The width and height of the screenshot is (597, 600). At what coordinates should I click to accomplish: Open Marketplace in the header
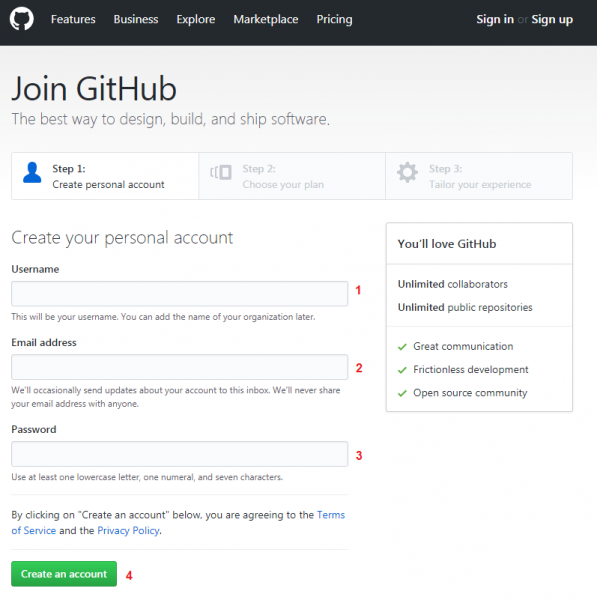[266, 19]
